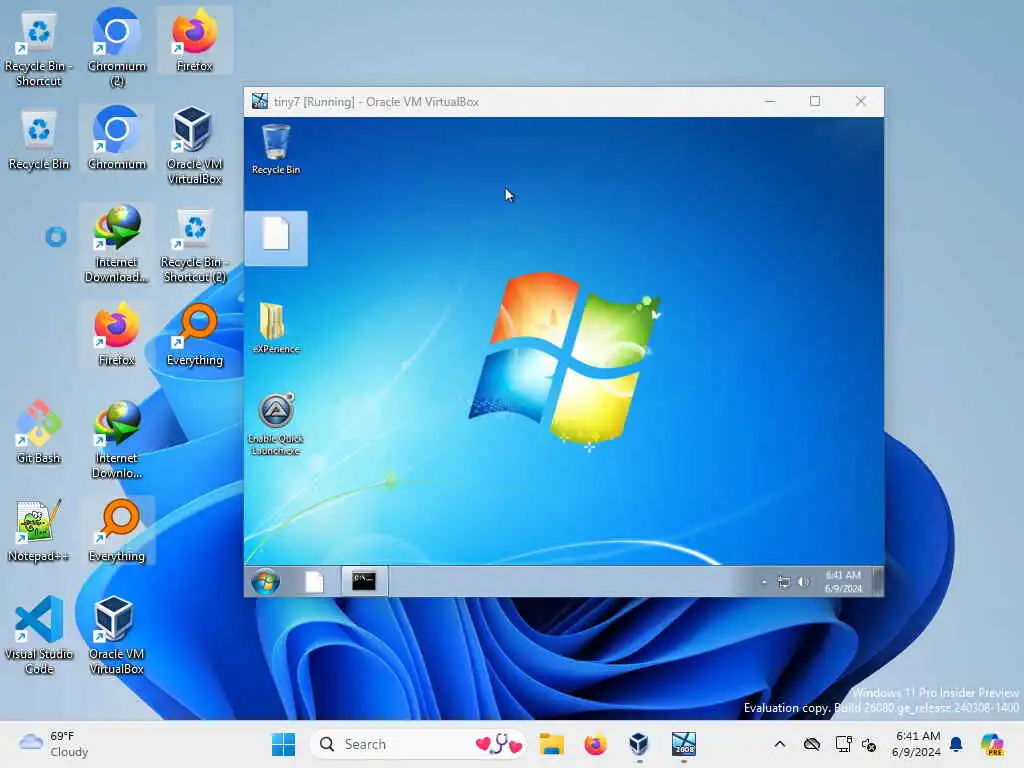Select the Recycle Bin - Shortcut (2) icon
Image resolution: width=1024 pixels, height=768 pixels.
tap(195, 244)
